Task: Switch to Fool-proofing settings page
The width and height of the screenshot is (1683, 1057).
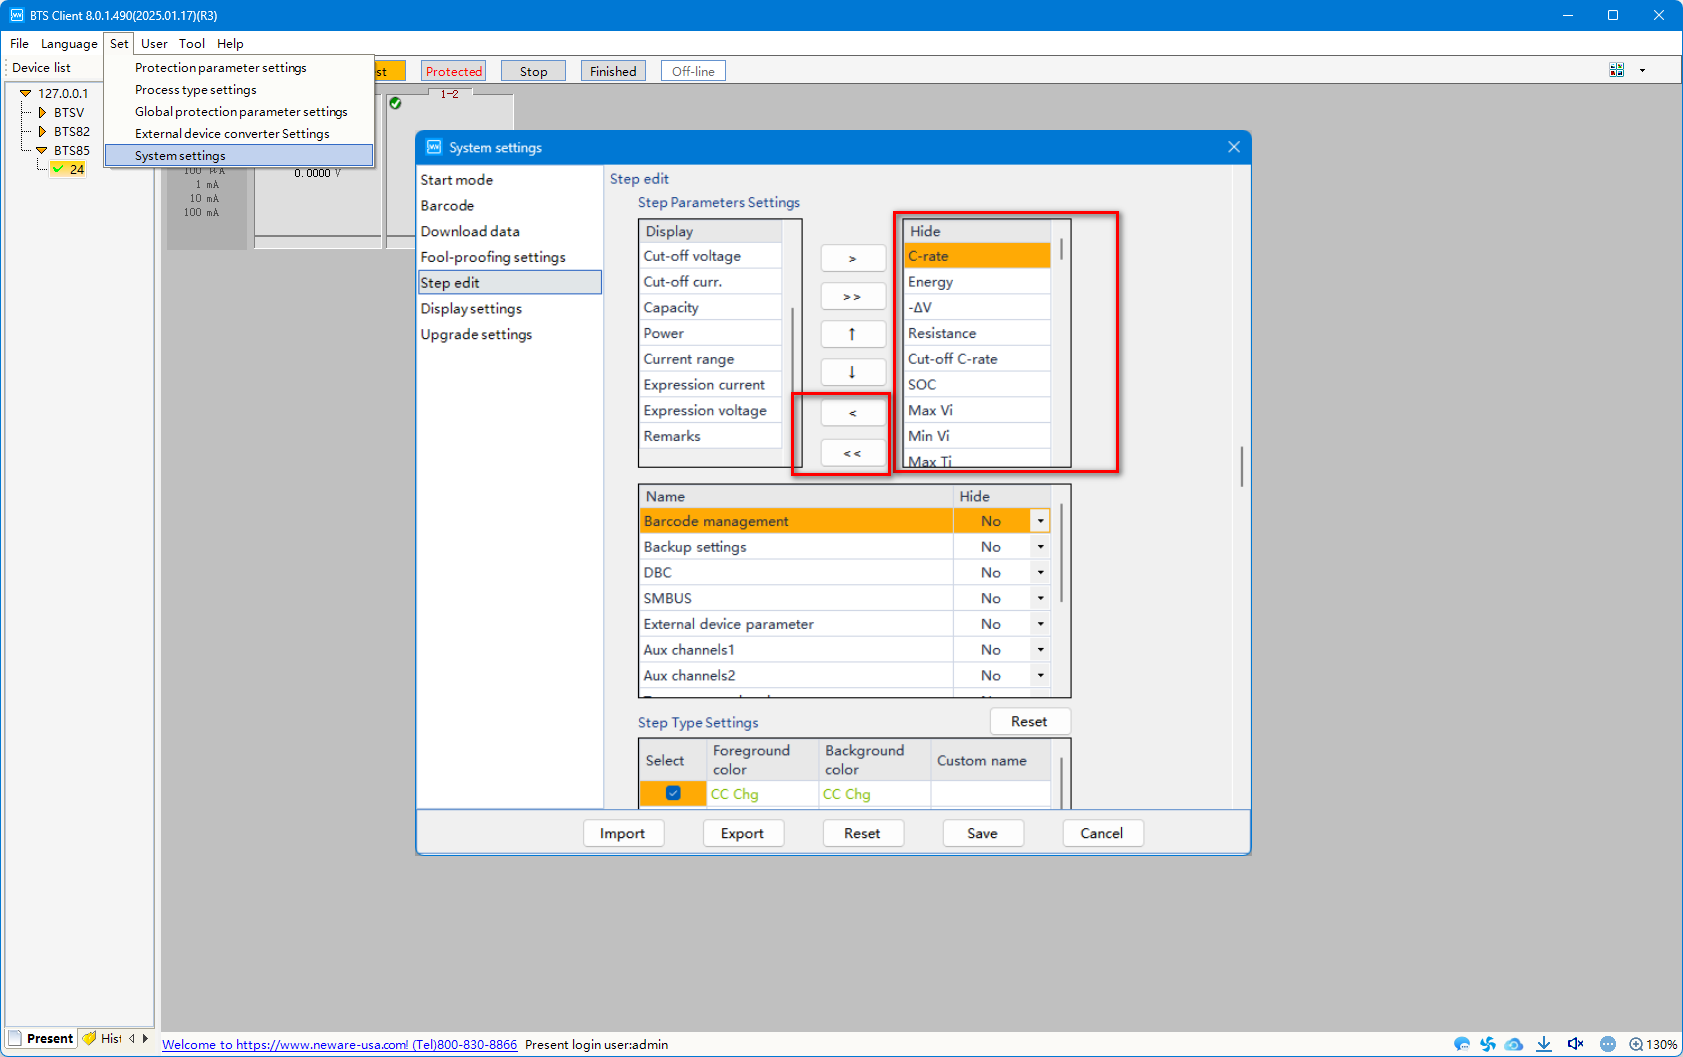Action: (510, 257)
